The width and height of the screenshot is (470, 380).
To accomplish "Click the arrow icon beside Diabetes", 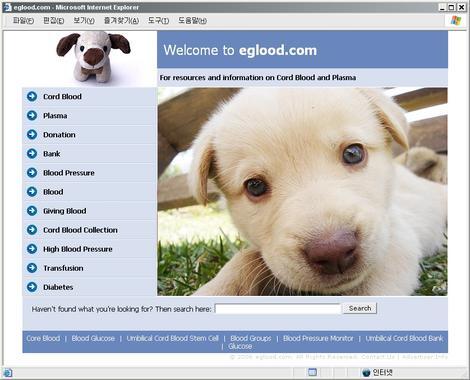I will (32, 287).
